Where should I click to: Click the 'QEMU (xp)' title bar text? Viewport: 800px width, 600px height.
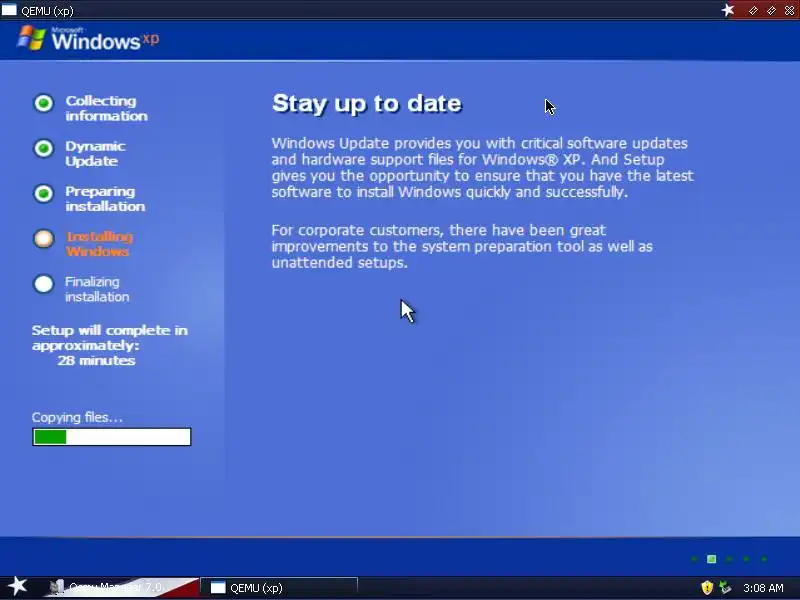47,11
